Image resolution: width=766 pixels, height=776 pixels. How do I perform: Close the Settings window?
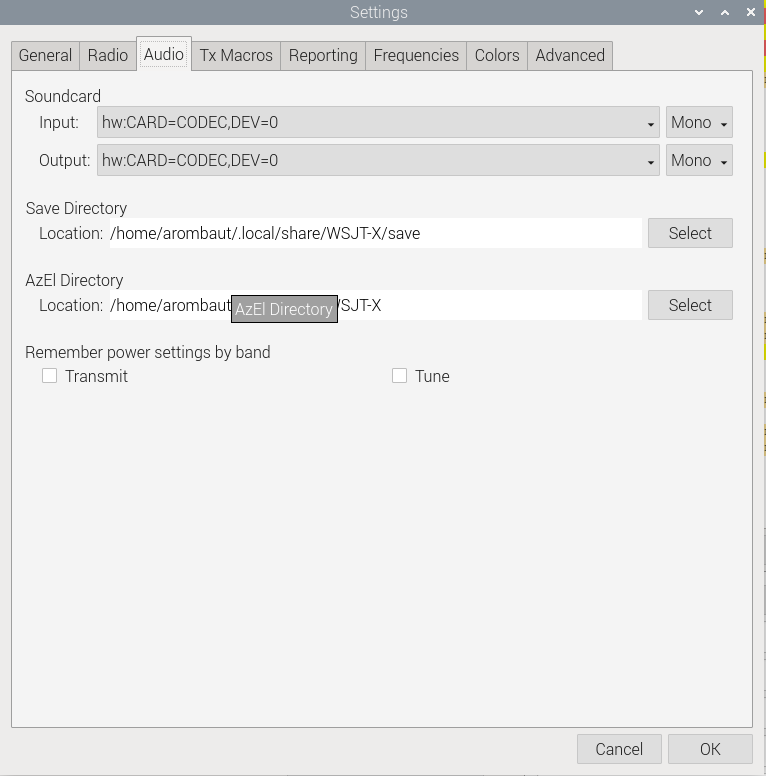tap(751, 12)
